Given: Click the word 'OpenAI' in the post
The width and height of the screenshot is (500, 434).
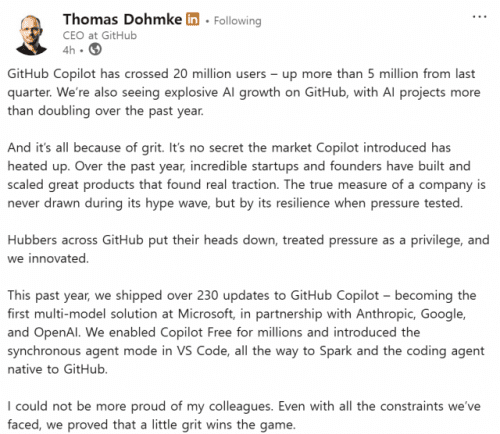Looking at the screenshot, I should [x=57, y=332].
